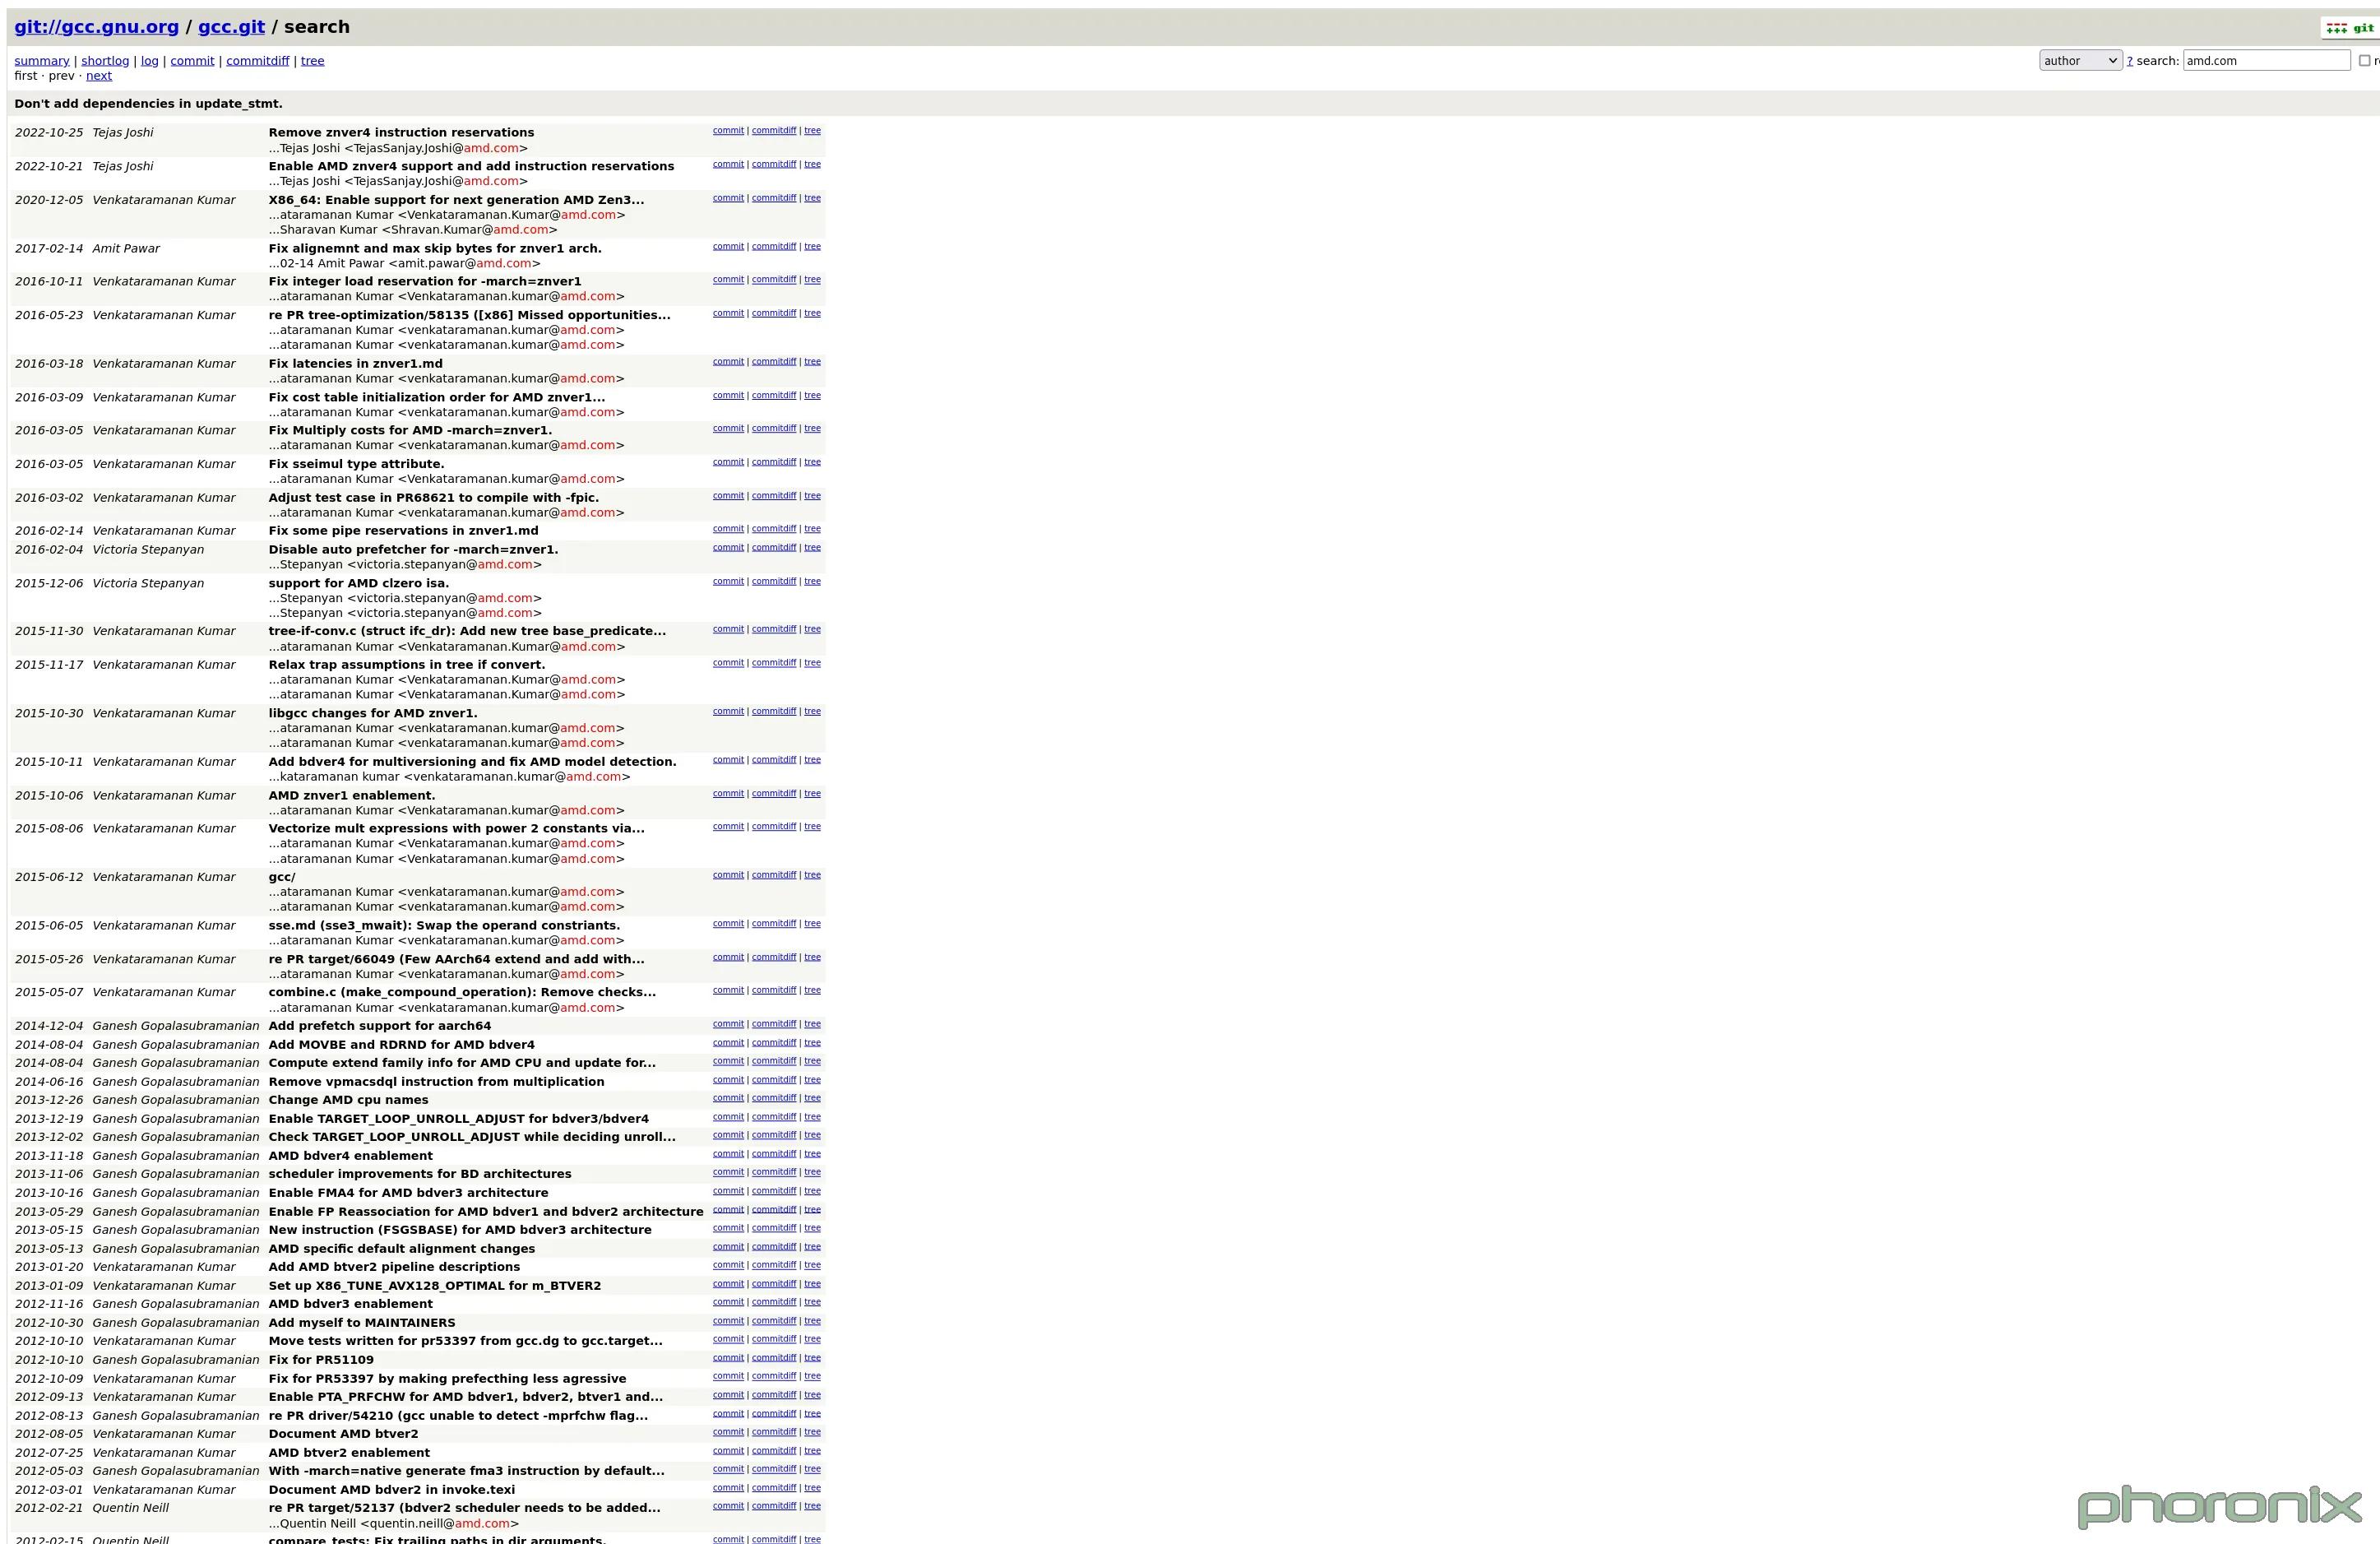Click tree link for 'X86_64: Enable support' Zen3 row
2380x1544 pixels.
(x=812, y=199)
